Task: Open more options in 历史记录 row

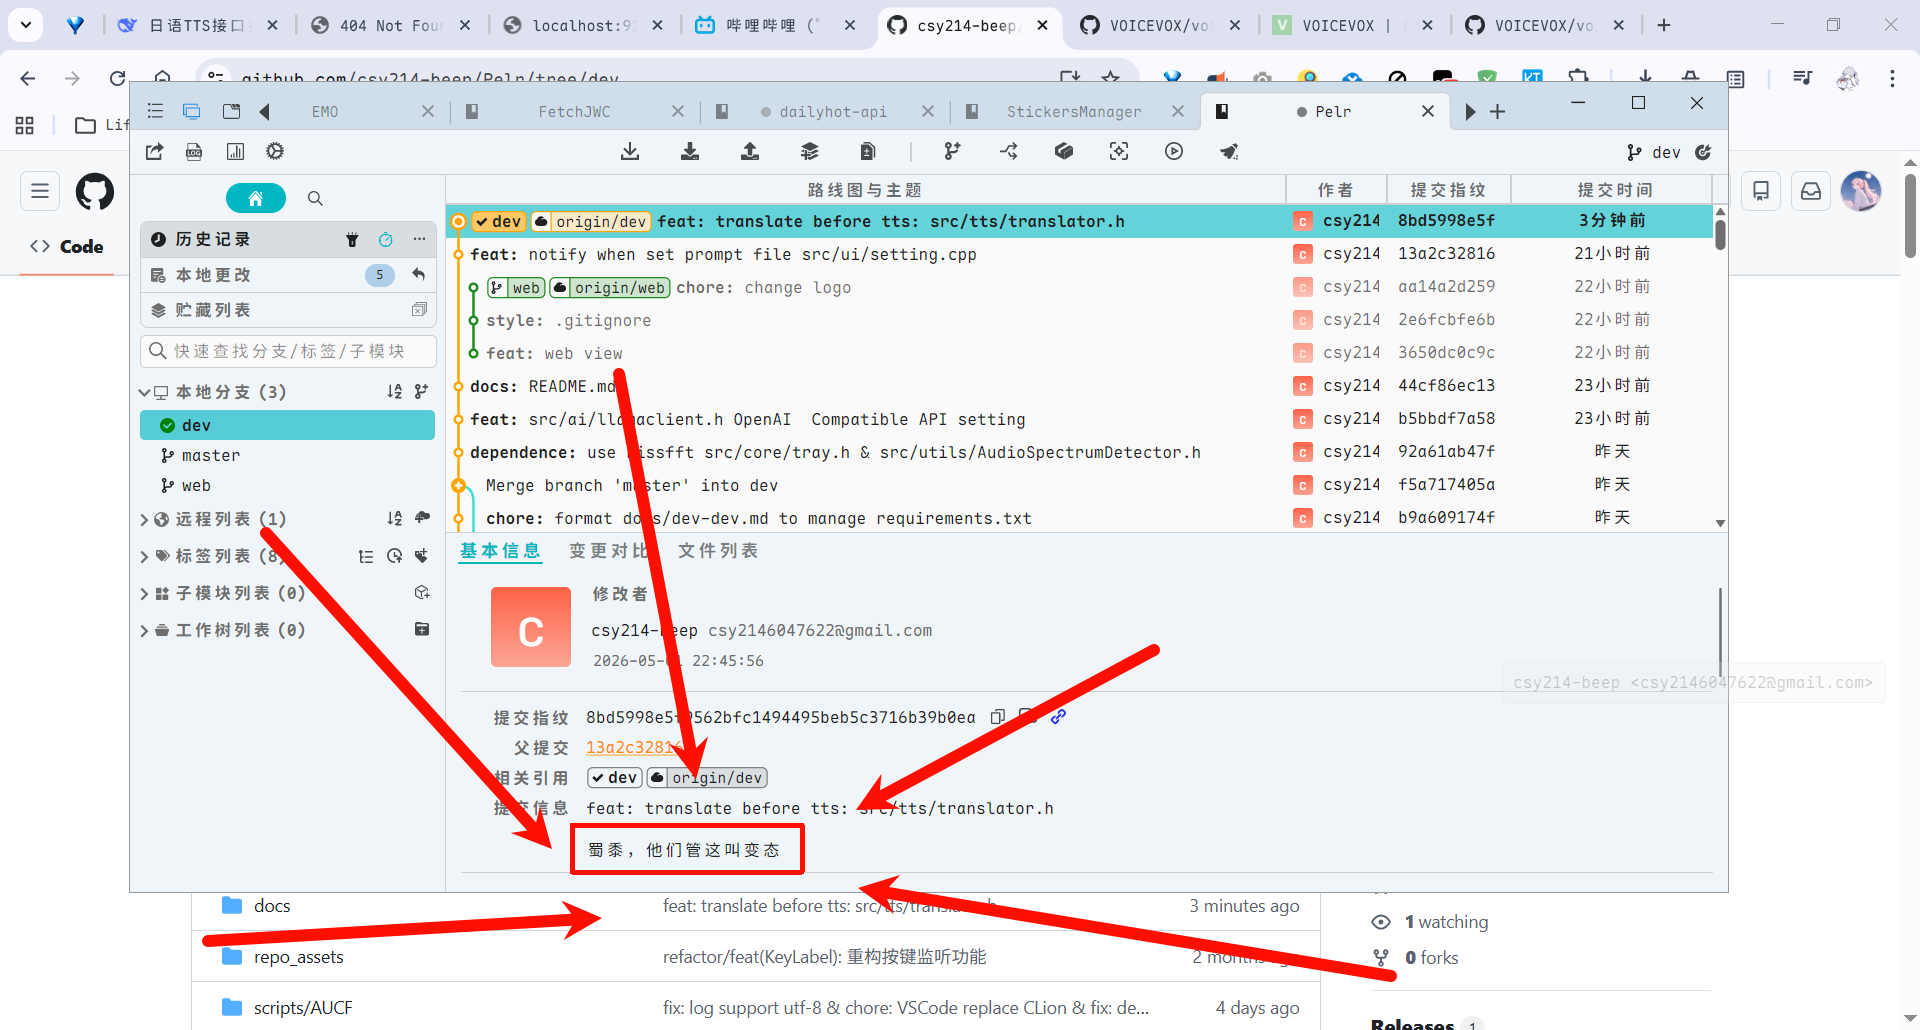Action: pos(419,239)
